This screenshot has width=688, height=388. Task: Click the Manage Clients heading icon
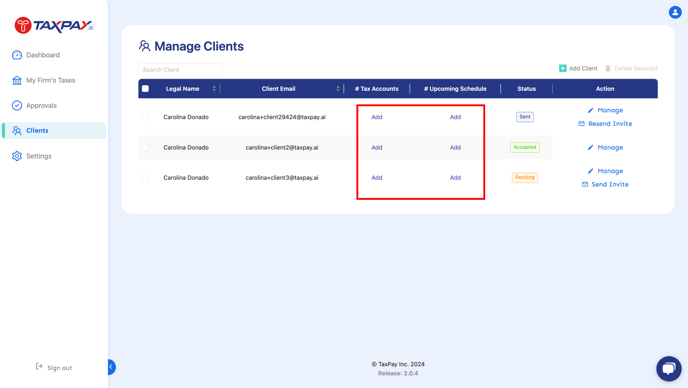click(x=144, y=46)
